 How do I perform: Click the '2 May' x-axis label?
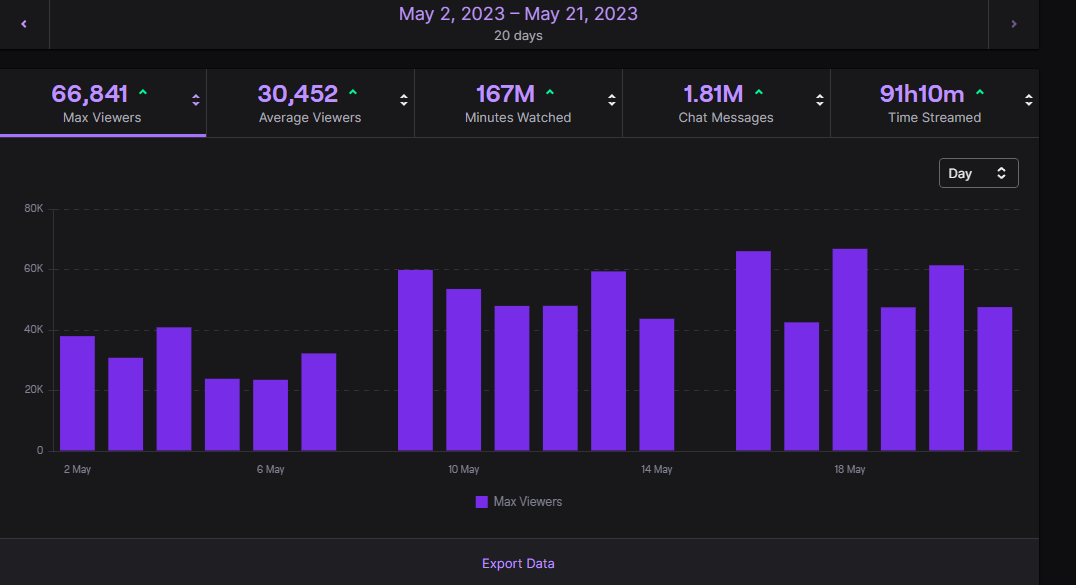[78, 470]
